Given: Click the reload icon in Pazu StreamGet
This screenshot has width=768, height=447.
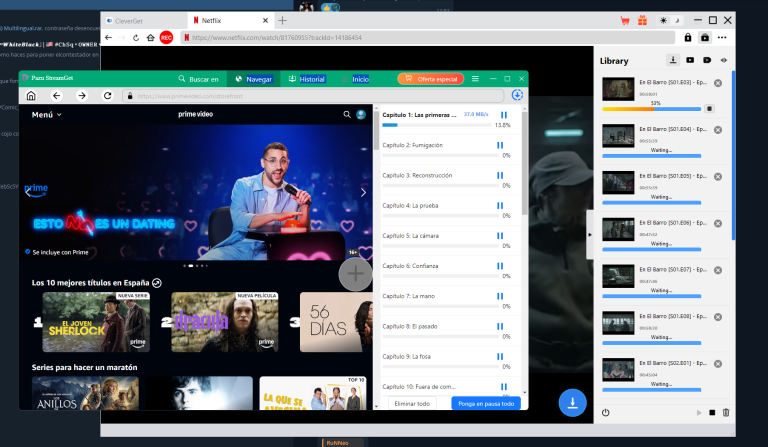Looking at the screenshot, I should (x=106, y=96).
